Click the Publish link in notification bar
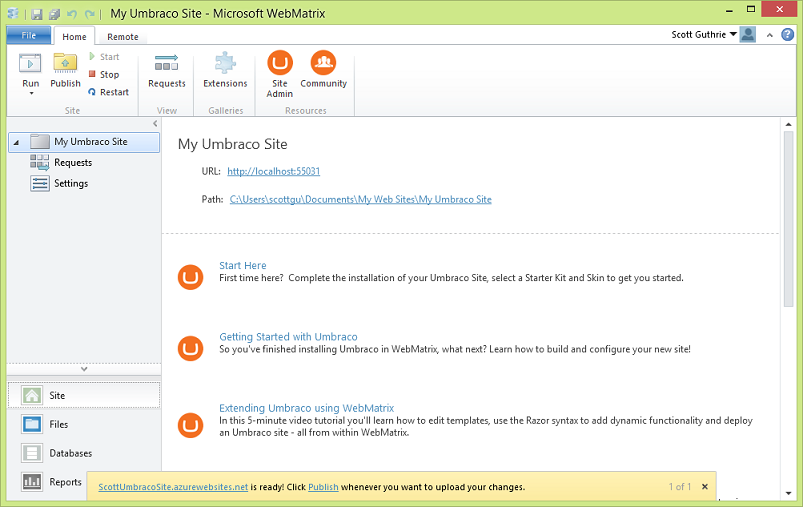 coord(323,487)
